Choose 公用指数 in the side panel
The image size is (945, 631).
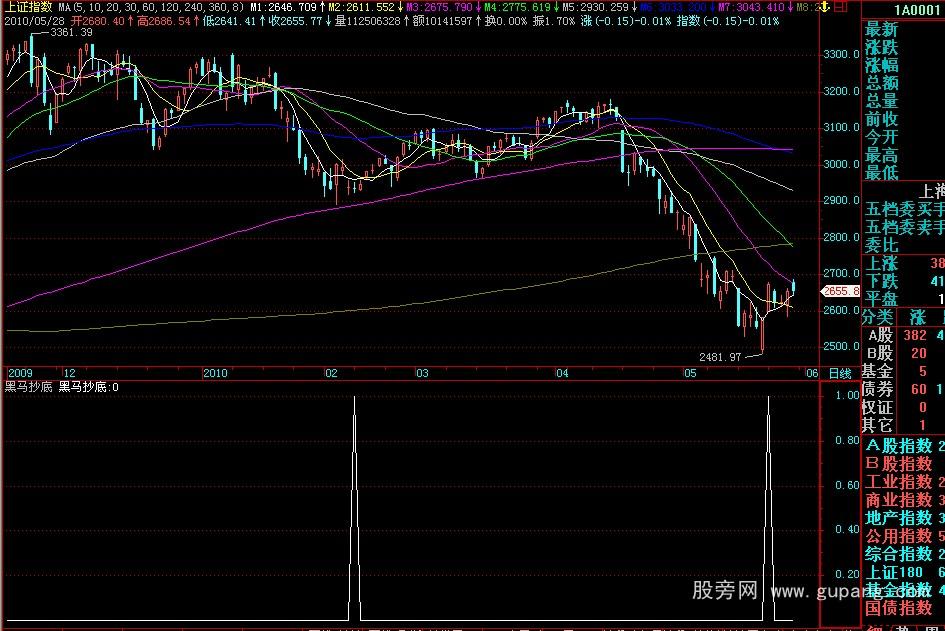point(898,536)
